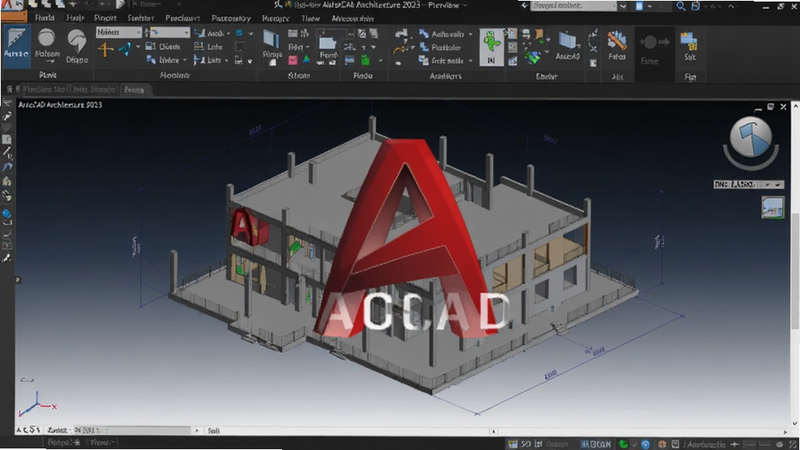
Task: Click the back arrow left of the search box
Action: pyautogui.click(x=524, y=6)
